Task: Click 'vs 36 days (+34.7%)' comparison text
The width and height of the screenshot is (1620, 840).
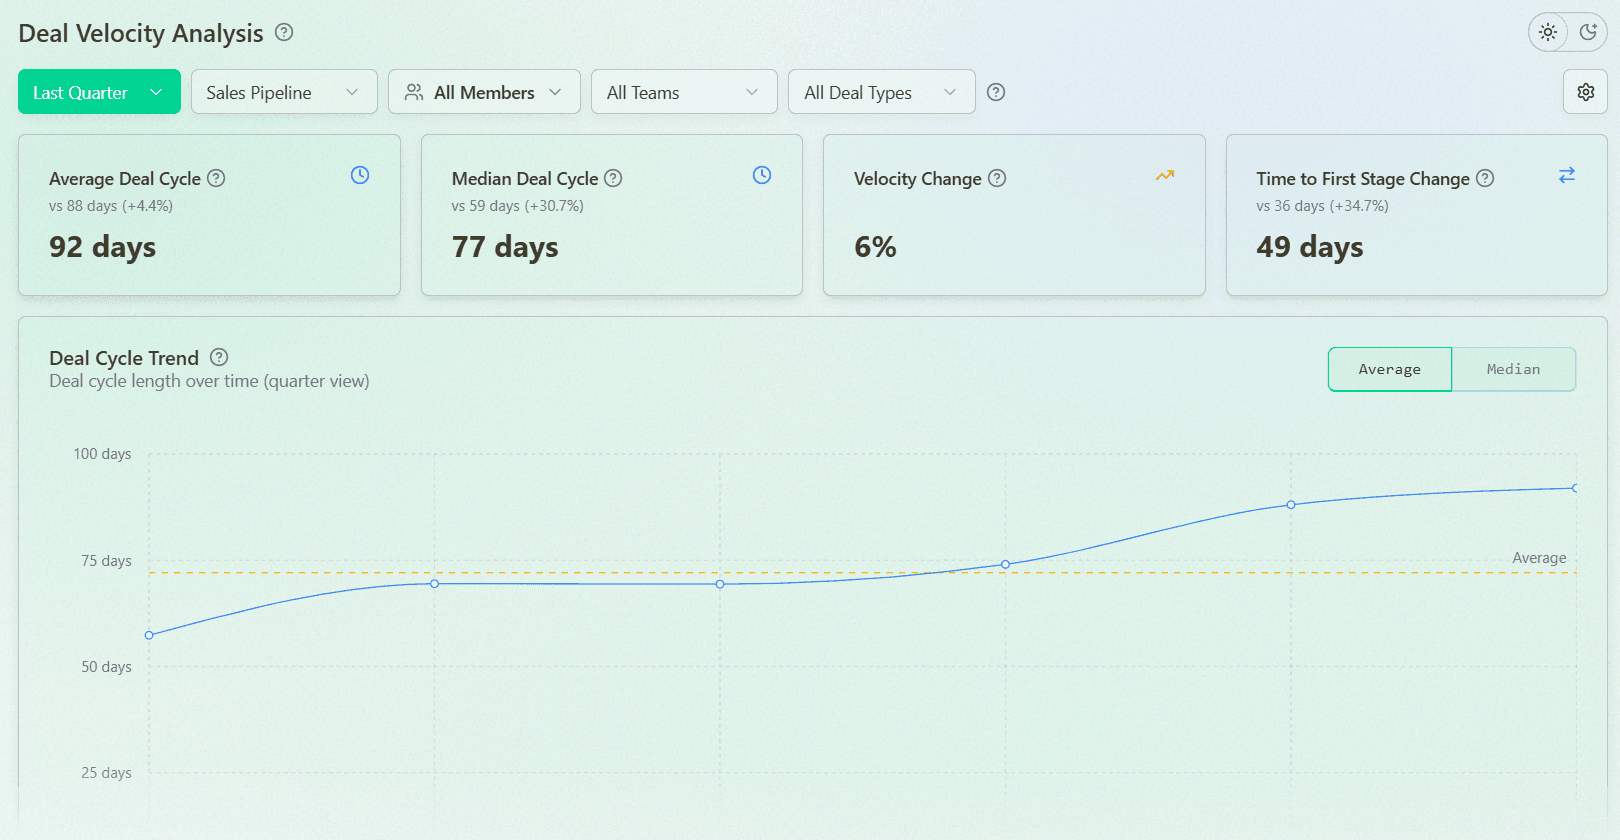Action: tap(1323, 206)
